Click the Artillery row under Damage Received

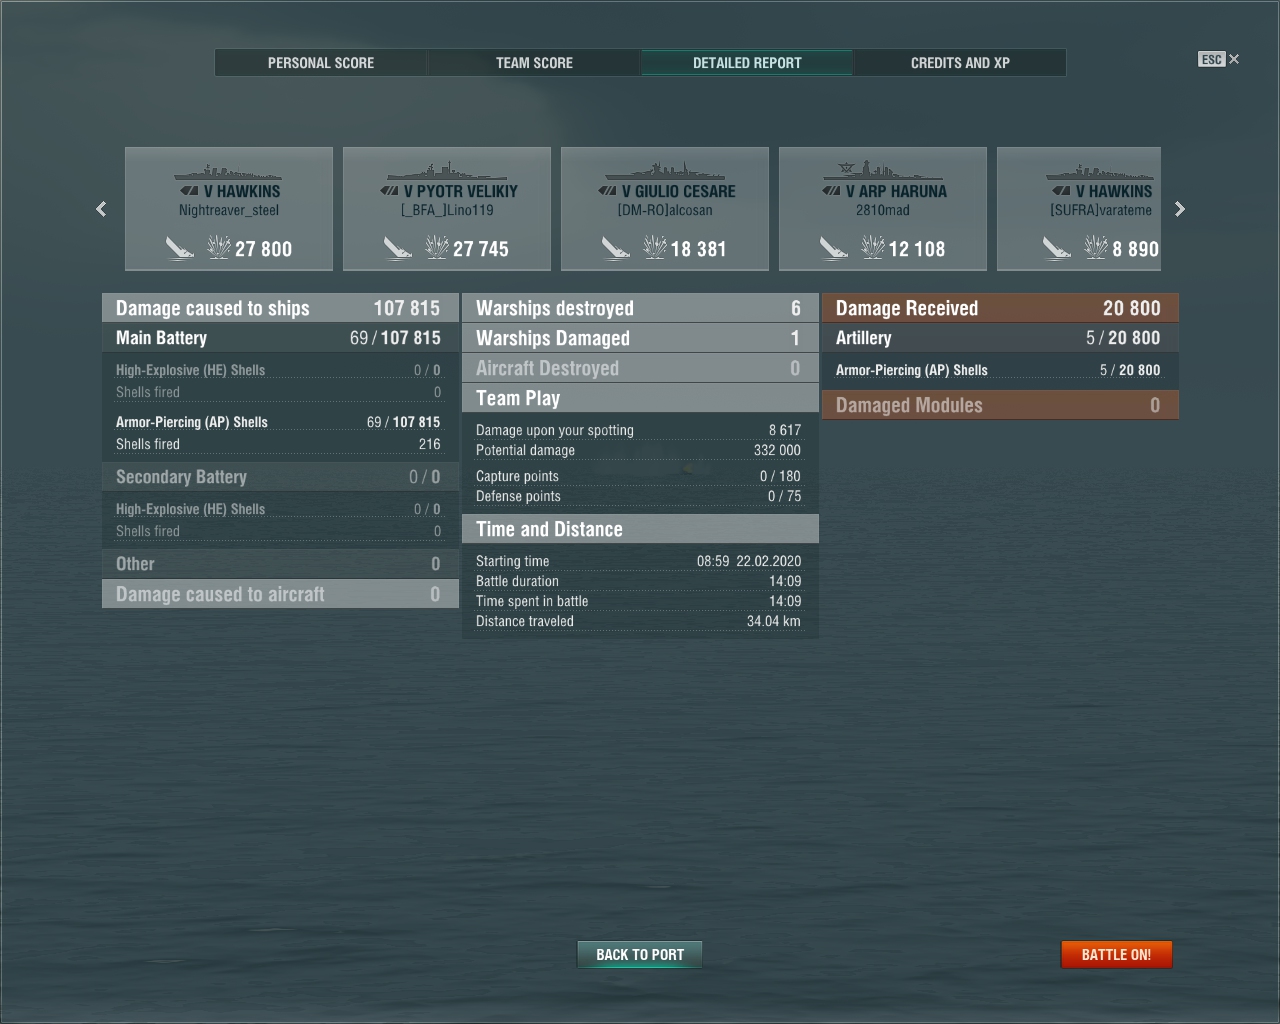[1000, 338]
